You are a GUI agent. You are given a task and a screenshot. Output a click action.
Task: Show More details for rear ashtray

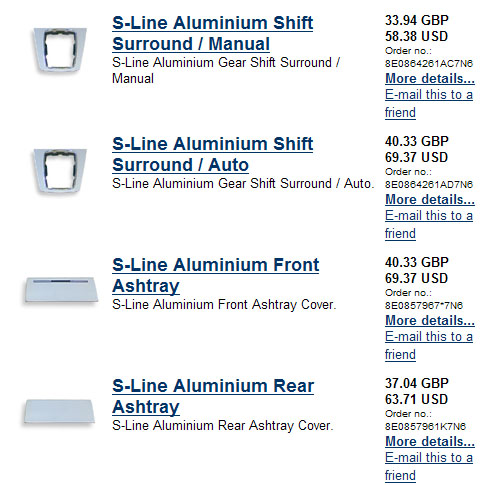coord(430,442)
